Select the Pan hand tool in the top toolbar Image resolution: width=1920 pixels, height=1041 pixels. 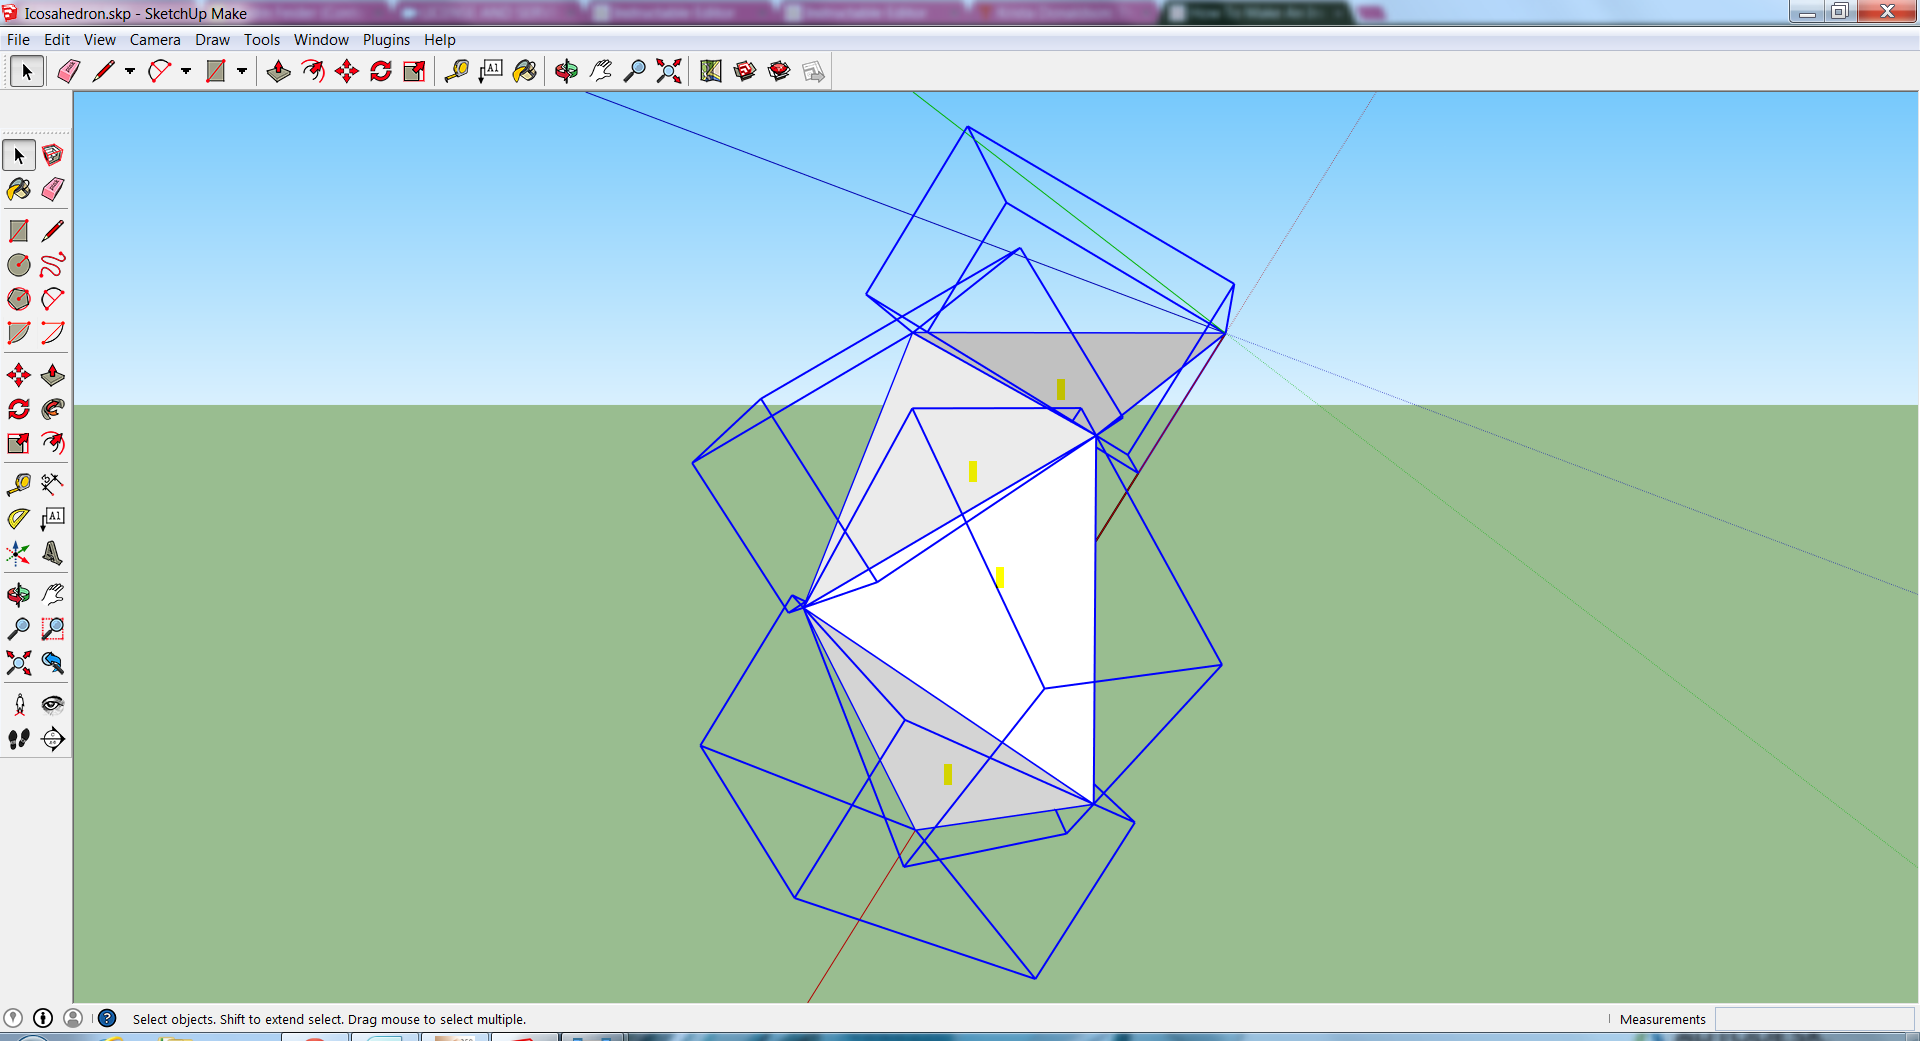(601, 71)
